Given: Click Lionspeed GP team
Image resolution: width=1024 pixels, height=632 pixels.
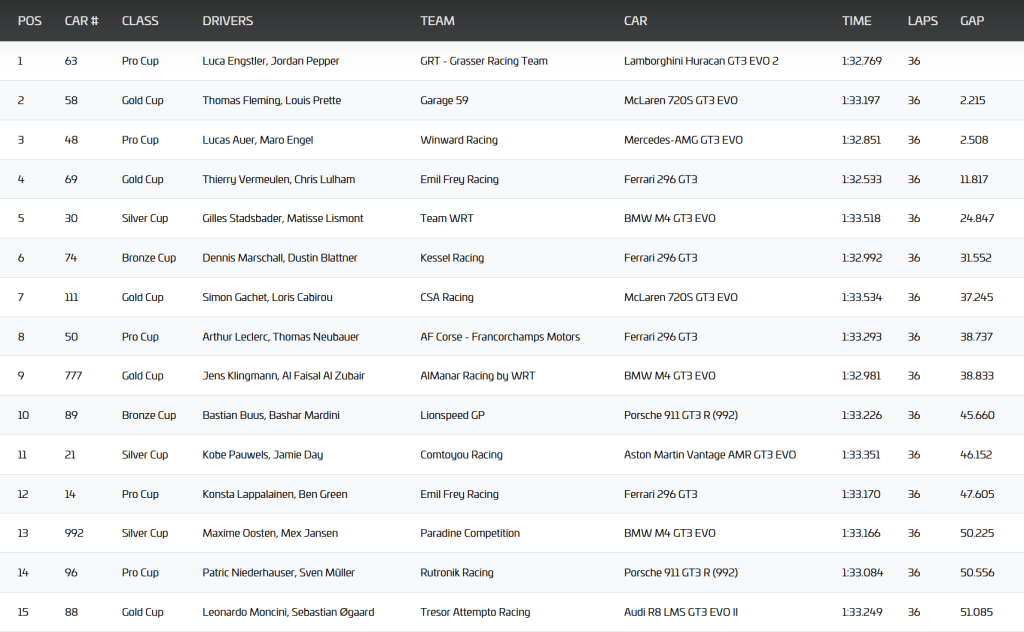Looking at the screenshot, I should point(452,415).
